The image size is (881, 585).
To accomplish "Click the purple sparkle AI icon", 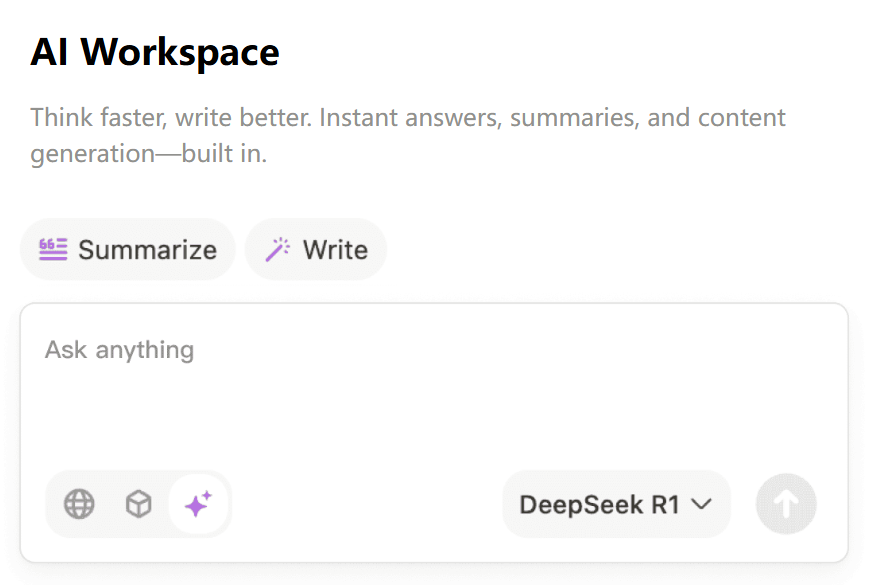I will (x=198, y=504).
